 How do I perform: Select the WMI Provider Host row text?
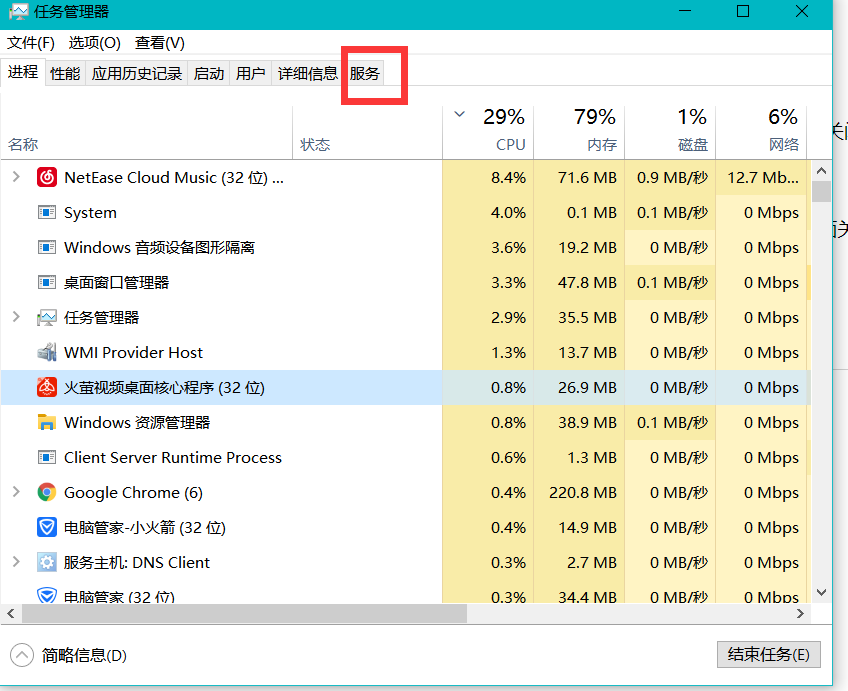point(133,353)
